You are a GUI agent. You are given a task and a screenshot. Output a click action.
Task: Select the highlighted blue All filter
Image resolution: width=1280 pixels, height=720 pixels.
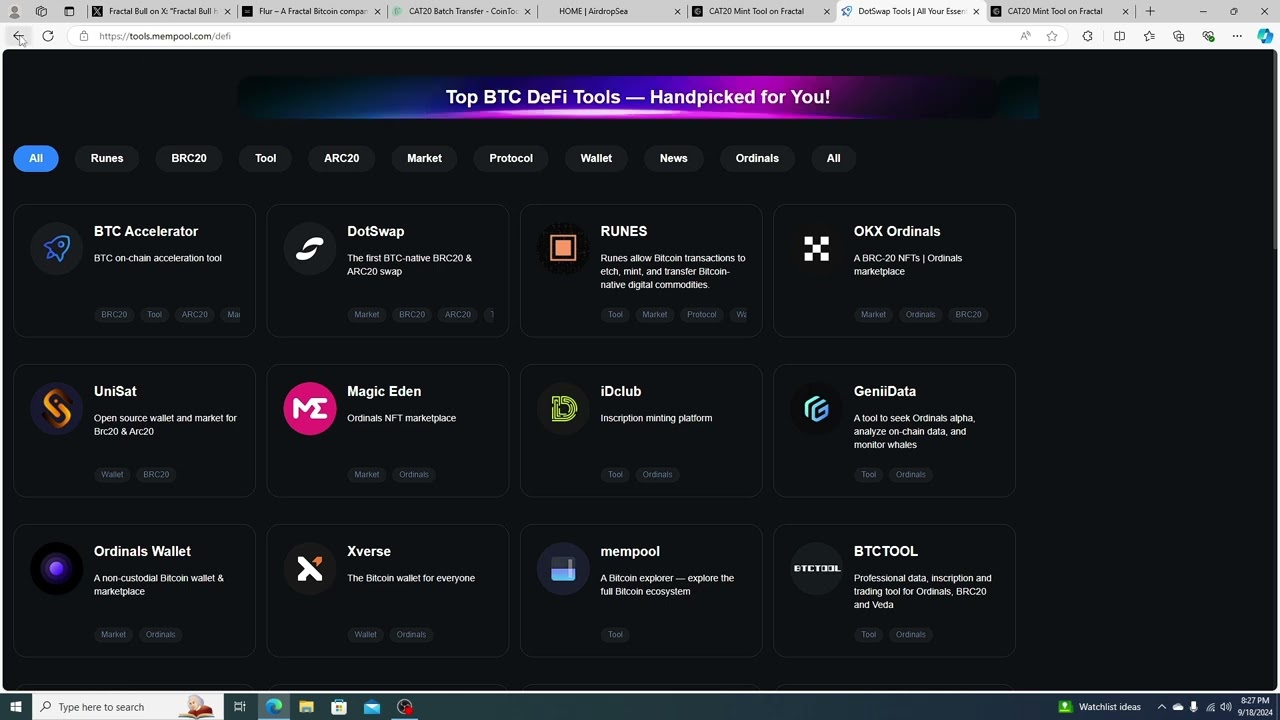coord(36,158)
